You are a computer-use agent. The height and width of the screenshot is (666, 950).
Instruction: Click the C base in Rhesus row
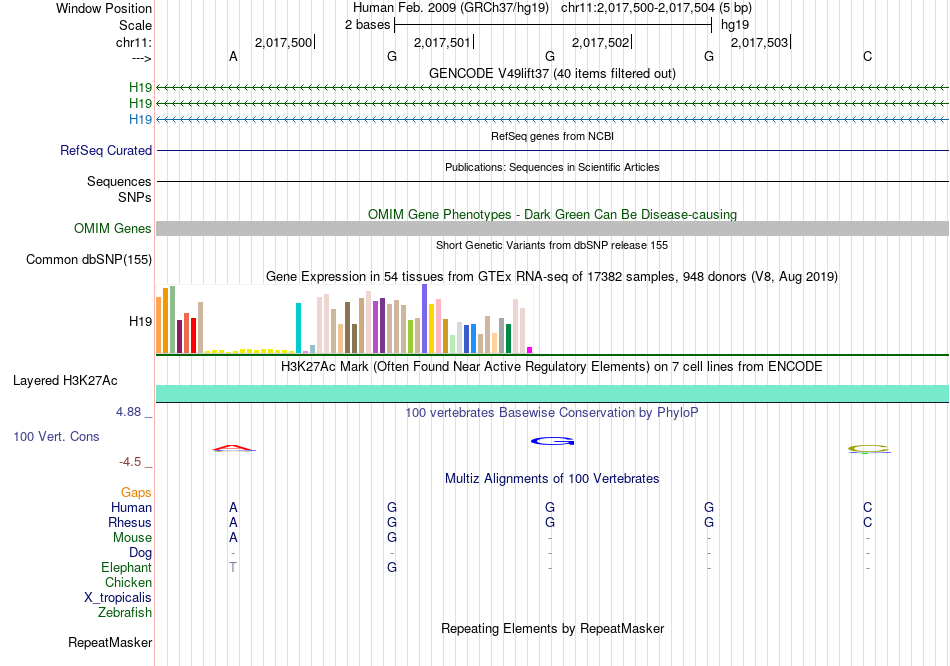coord(868,522)
